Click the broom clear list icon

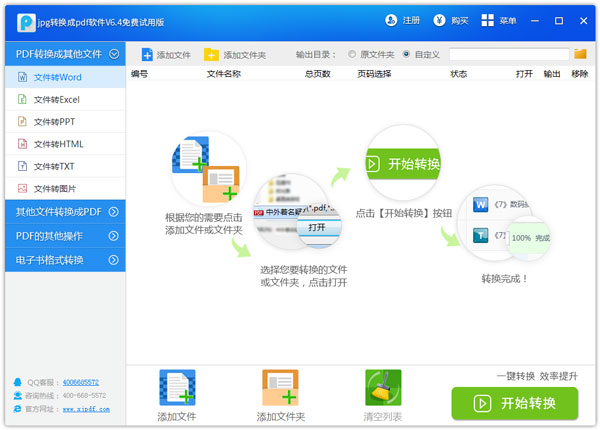pos(383,388)
